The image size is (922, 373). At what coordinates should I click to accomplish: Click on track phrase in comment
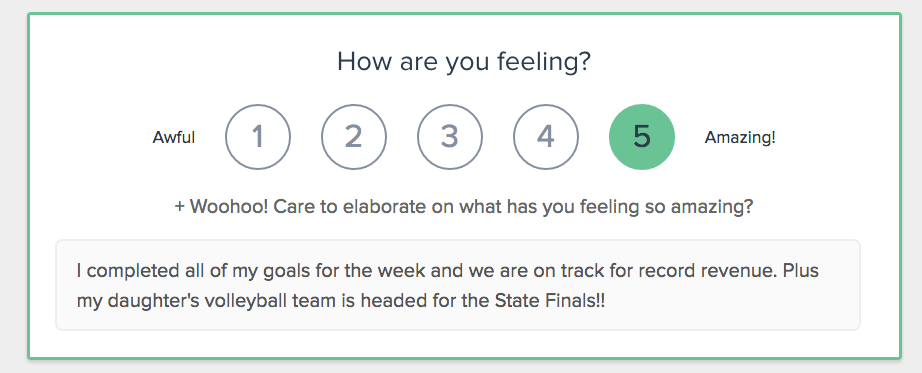566,271
